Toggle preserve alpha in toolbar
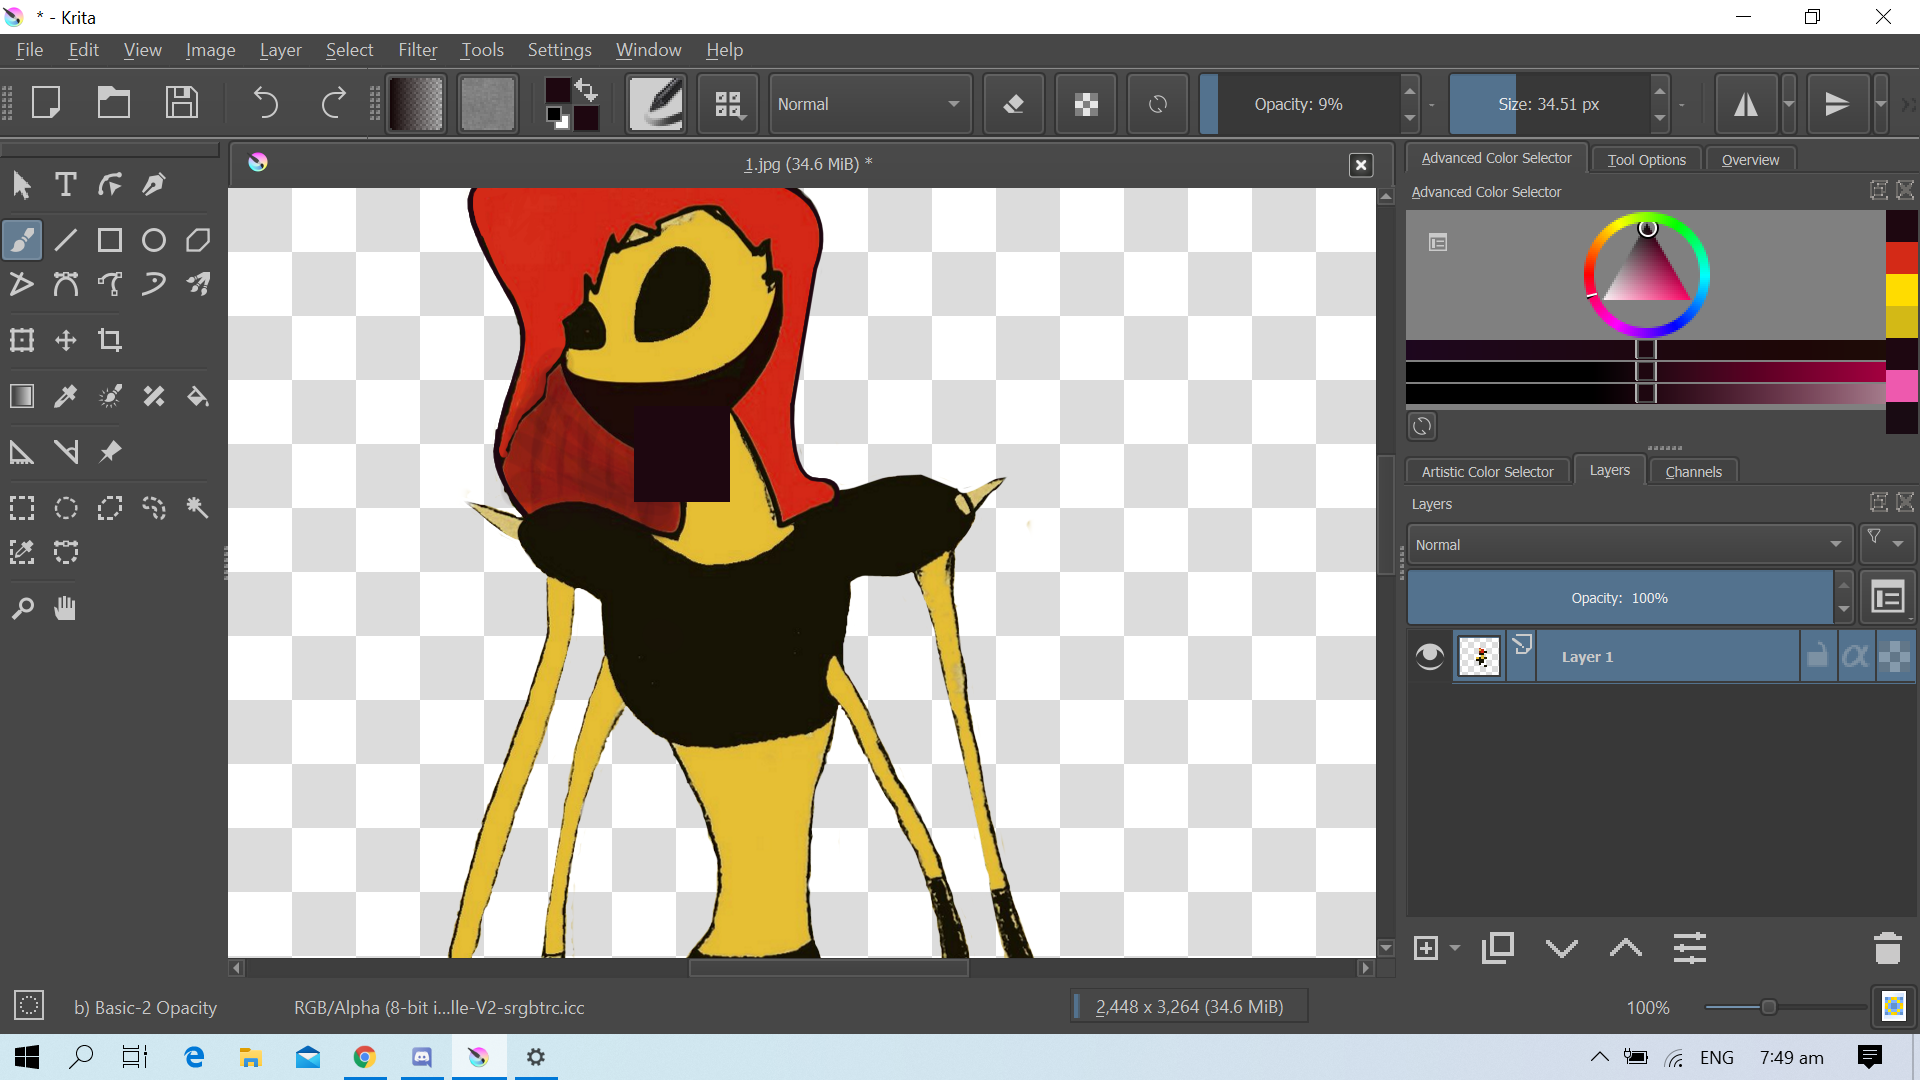Image resolution: width=1920 pixels, height=1080 pixels. point(1086,103)
